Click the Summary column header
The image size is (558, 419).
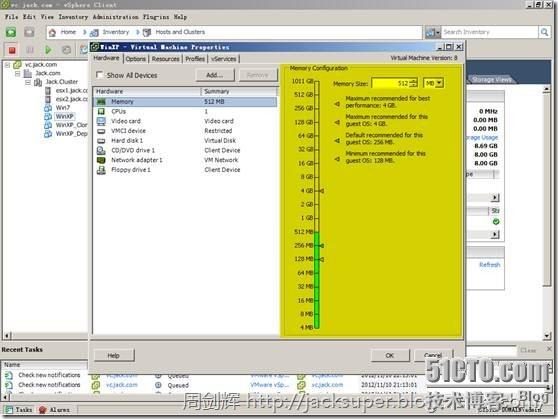pyautogui.click(x=238, y=91)
